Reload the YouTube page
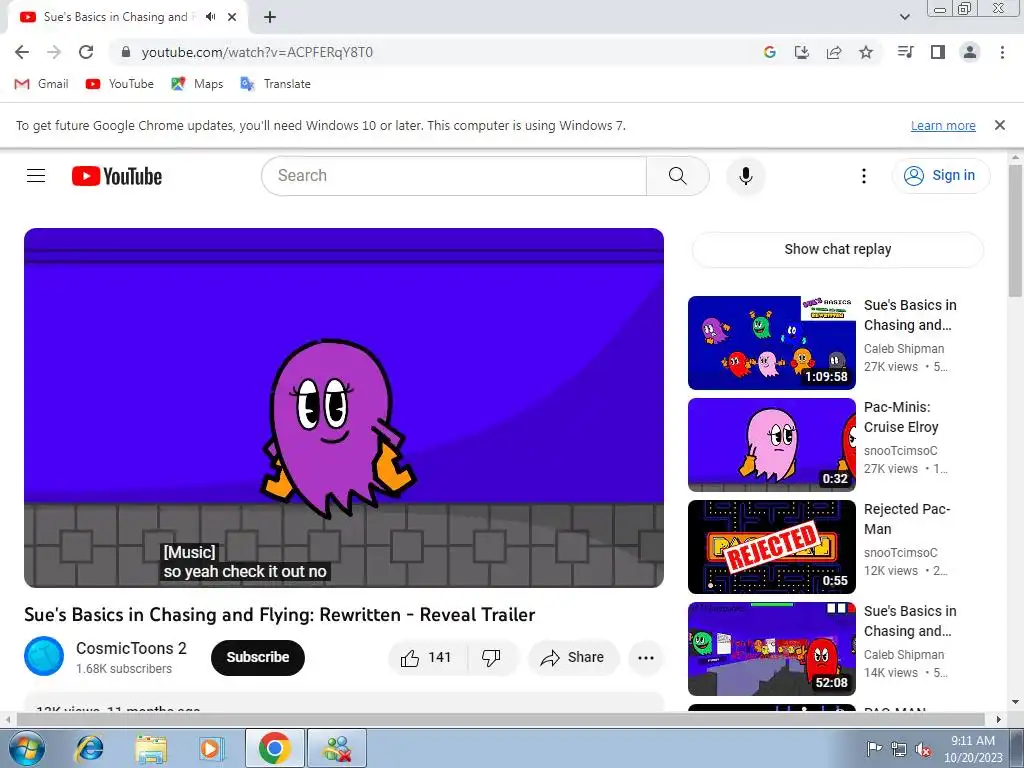The height and width of the screenshot is (768, 1024). pyautogui.click(x=86, y=52)
